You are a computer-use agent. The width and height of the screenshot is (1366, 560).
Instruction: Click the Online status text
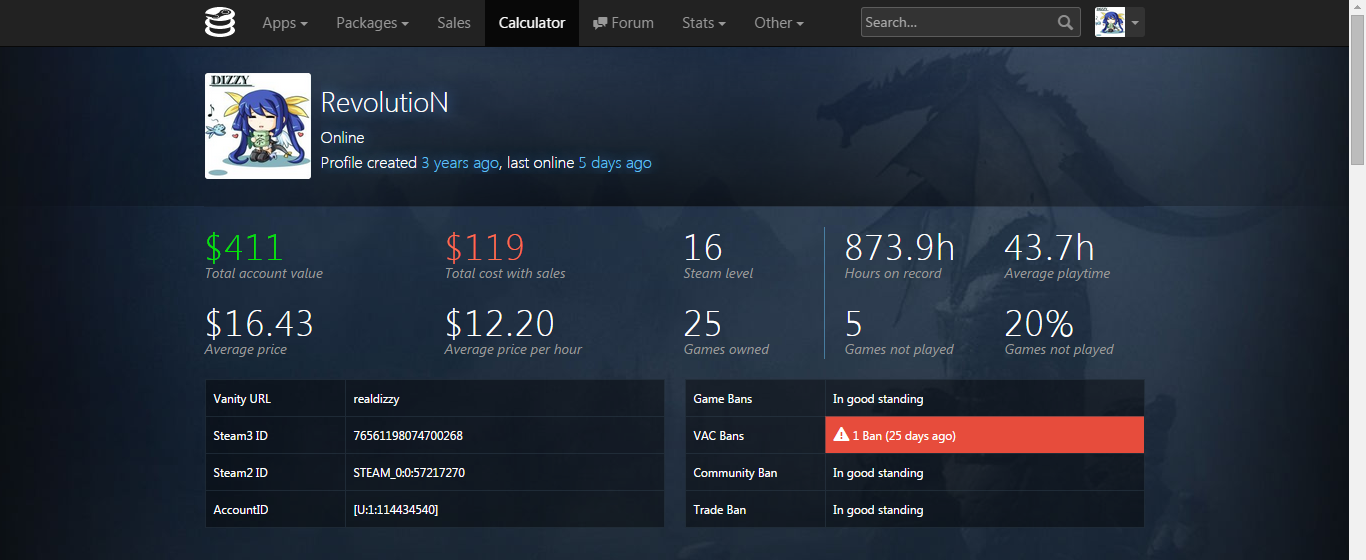(343, 138)
